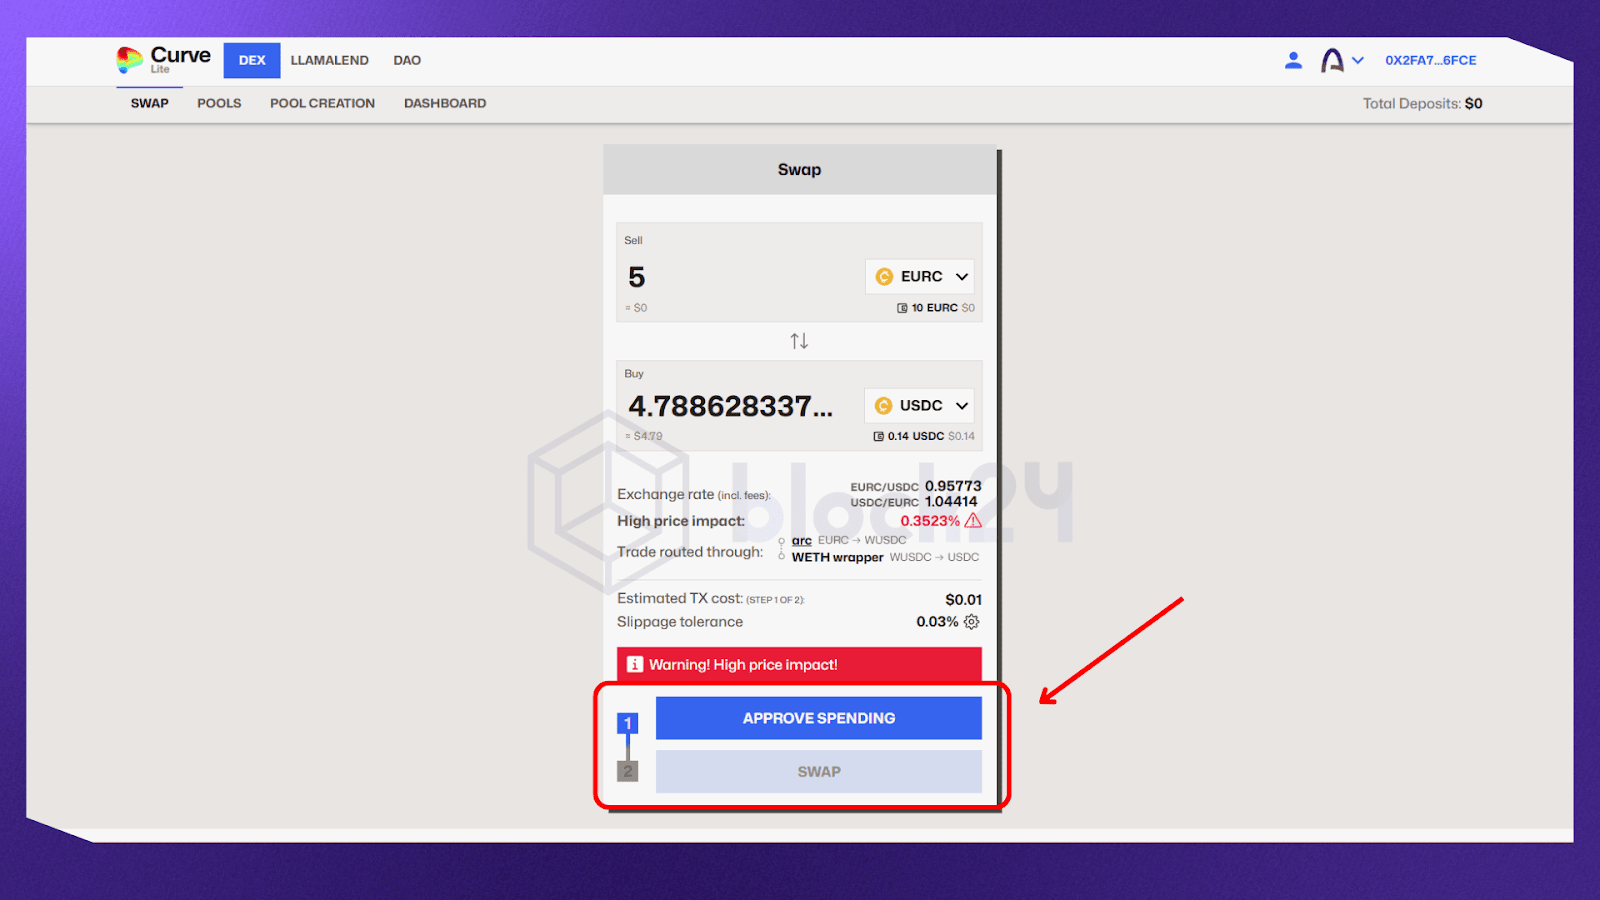Open the Pool Creation tab
The image size is (1600, 900).
[x=322, y=103]
